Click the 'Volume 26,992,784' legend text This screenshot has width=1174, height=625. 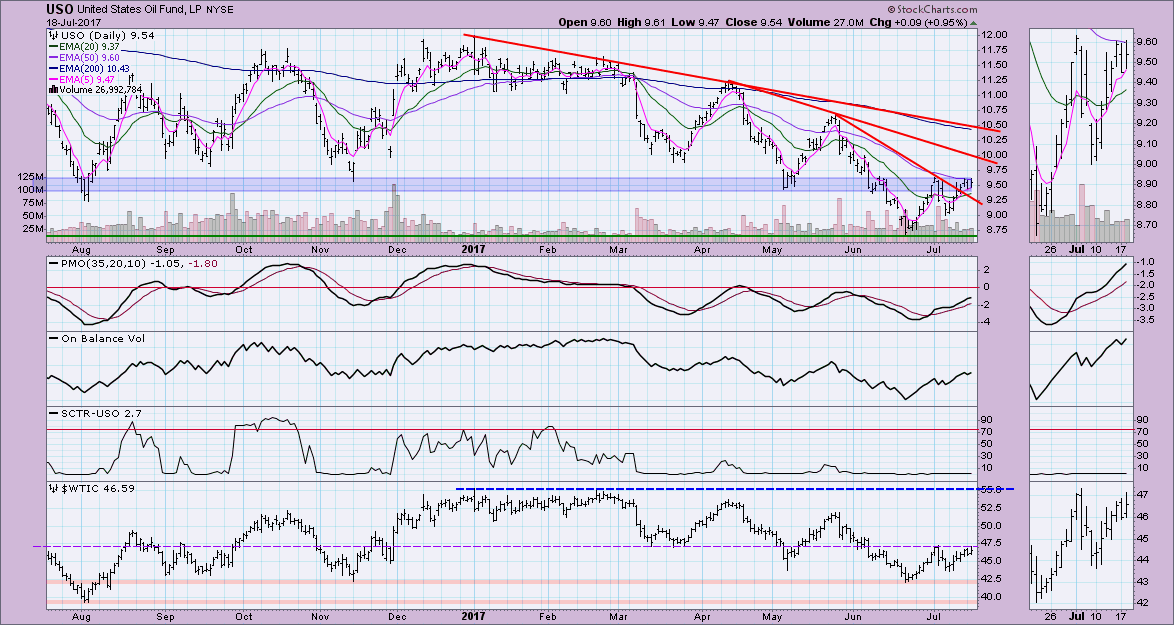coord(101,89)
